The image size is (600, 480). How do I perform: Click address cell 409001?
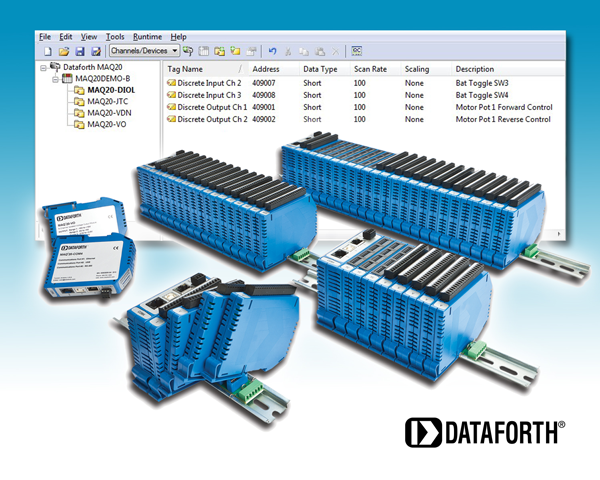click(264, 107)
